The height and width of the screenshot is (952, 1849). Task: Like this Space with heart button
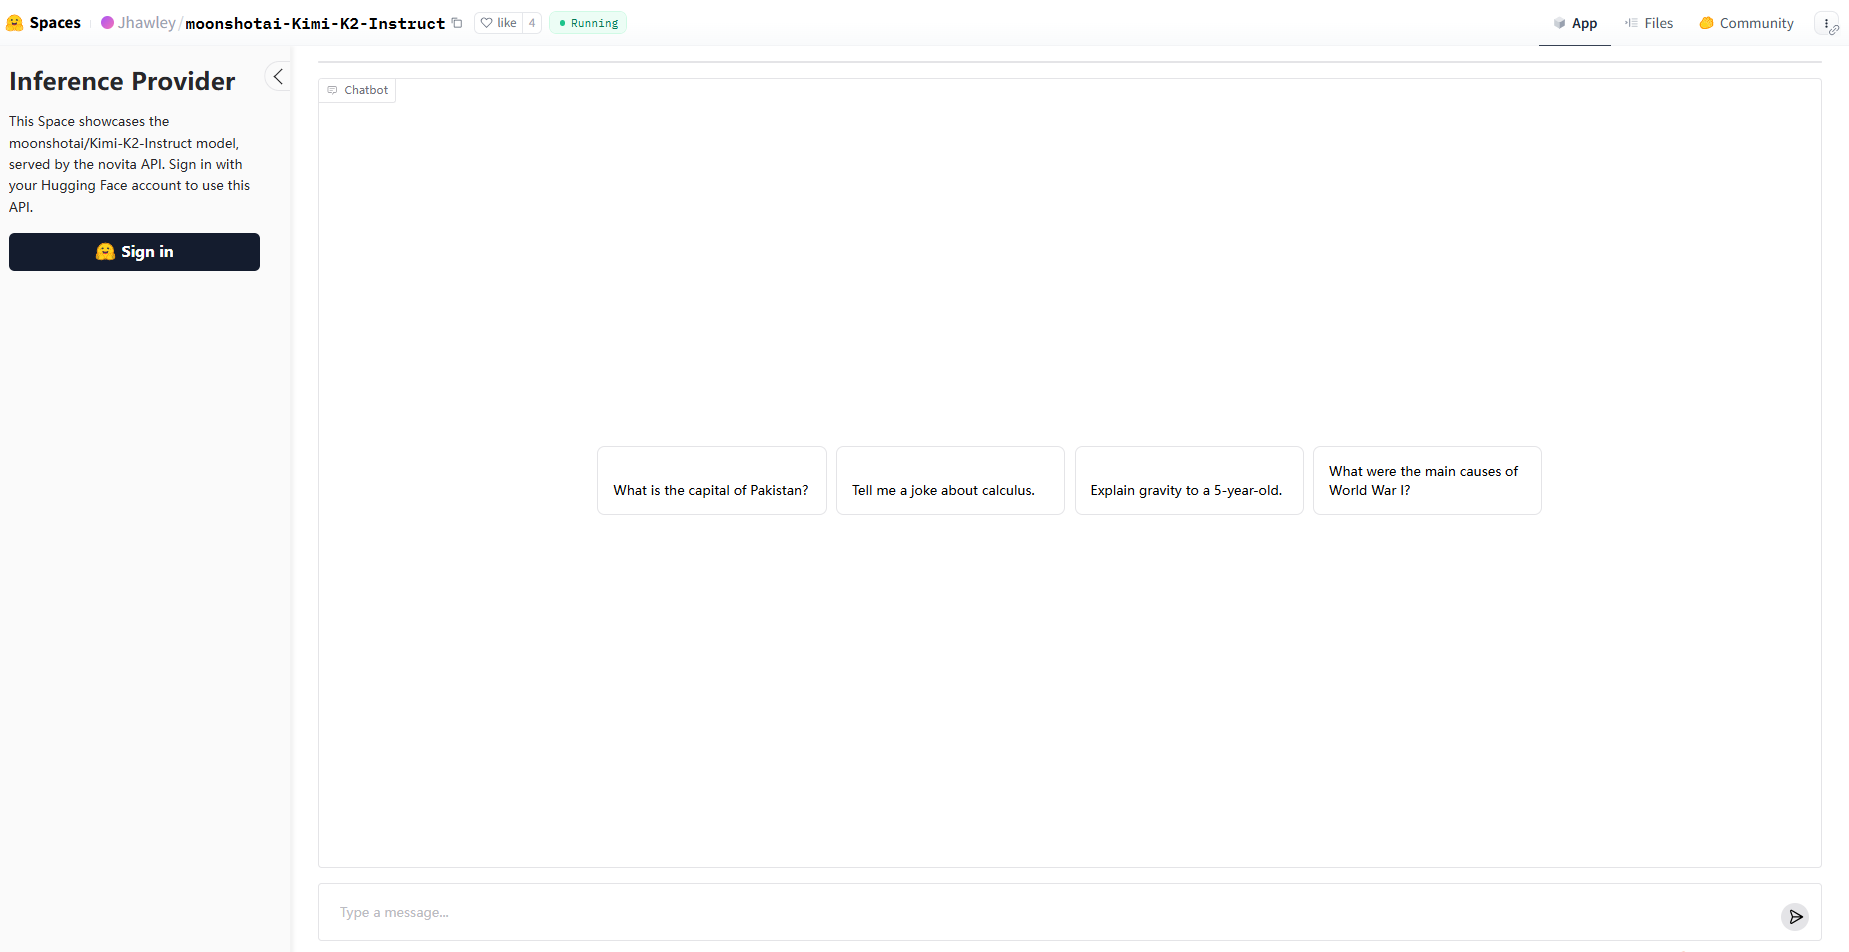(498, 23)
